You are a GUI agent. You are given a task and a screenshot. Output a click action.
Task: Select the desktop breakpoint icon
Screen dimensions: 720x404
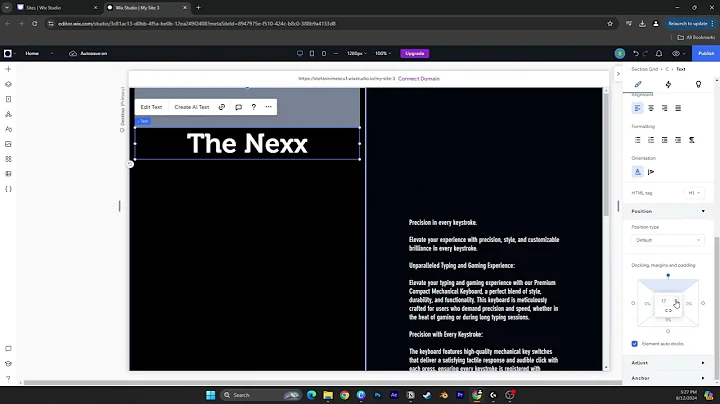pyautogui.click(x=300, y=53)
